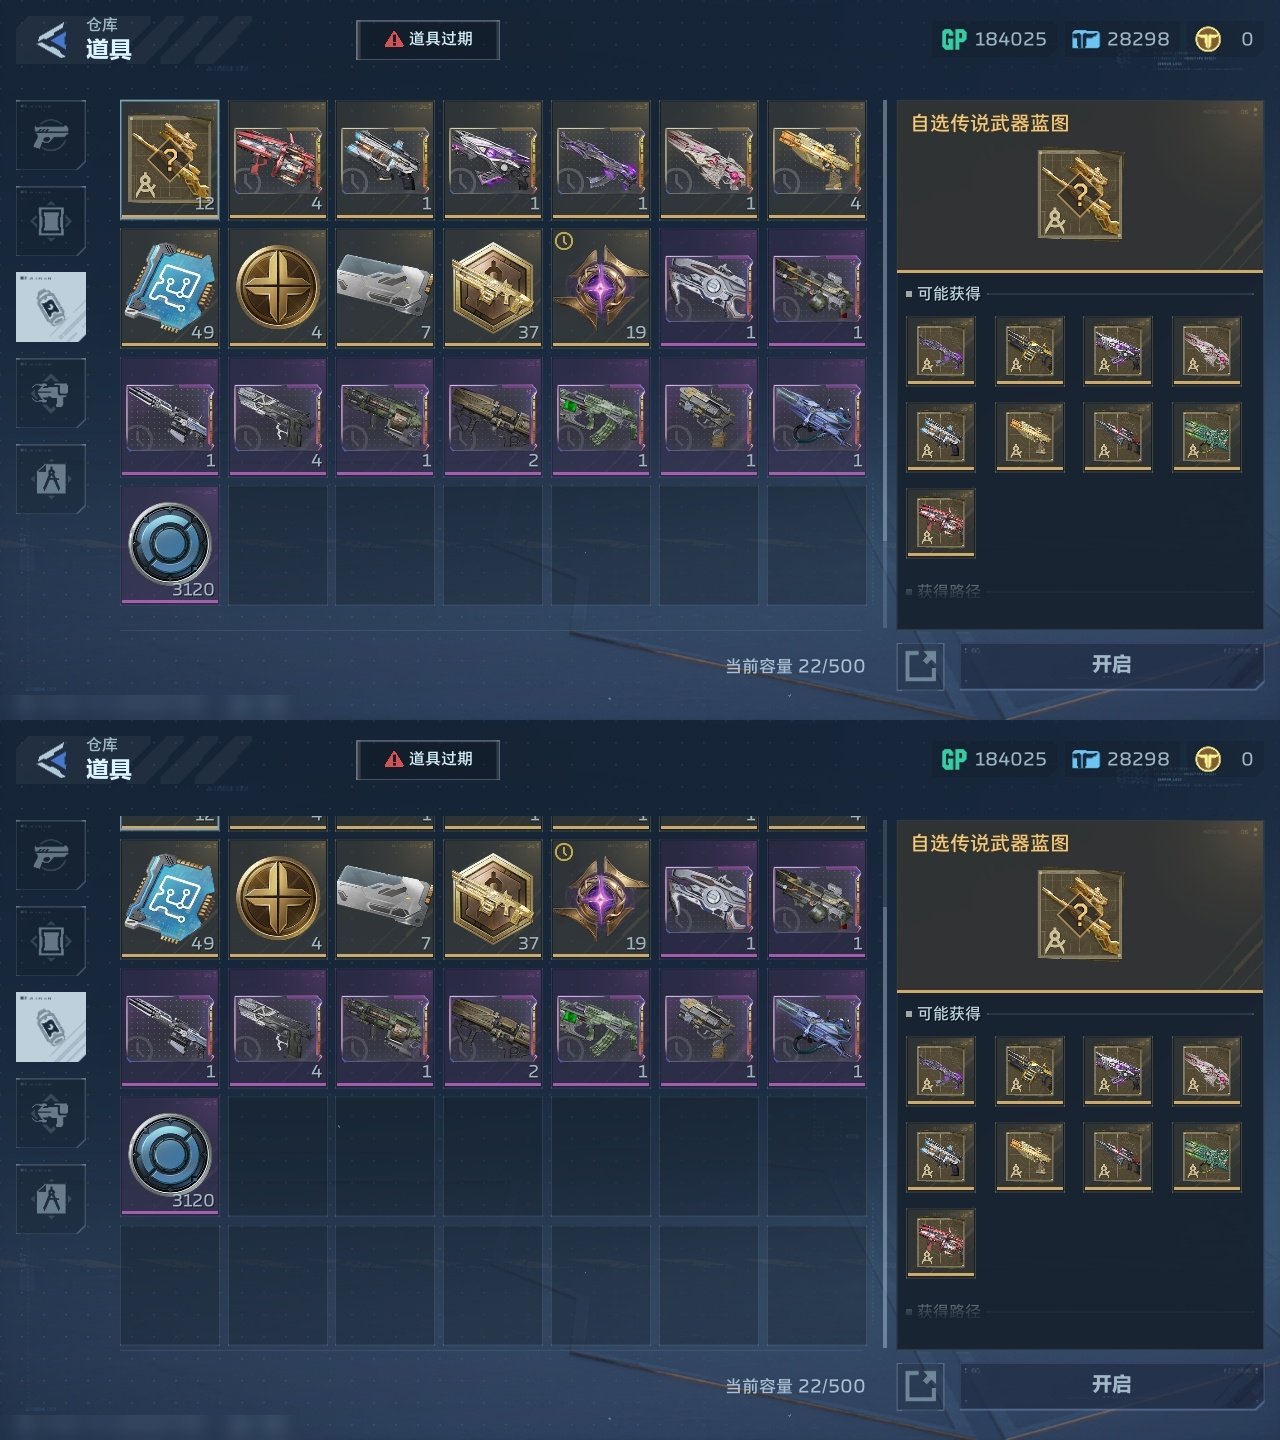The height and width of the screenshot is (1440, 1280).
Task: Preview the green blueprint reward in the upper panel
Action: coord(1206,437)
